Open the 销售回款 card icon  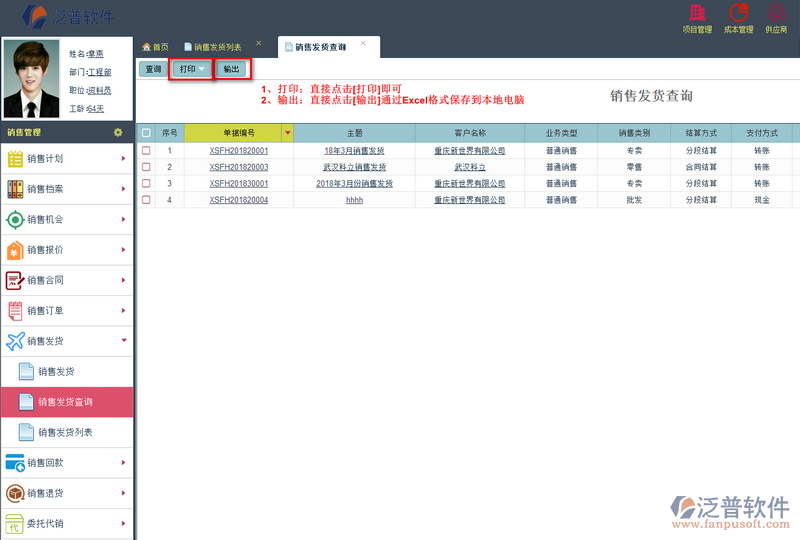click(x=15, y=463)
